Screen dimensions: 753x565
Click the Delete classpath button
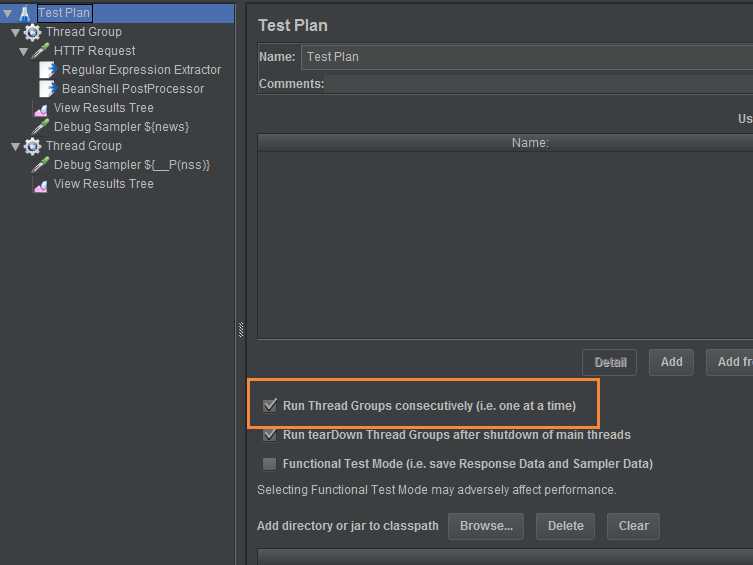[566, 526]
